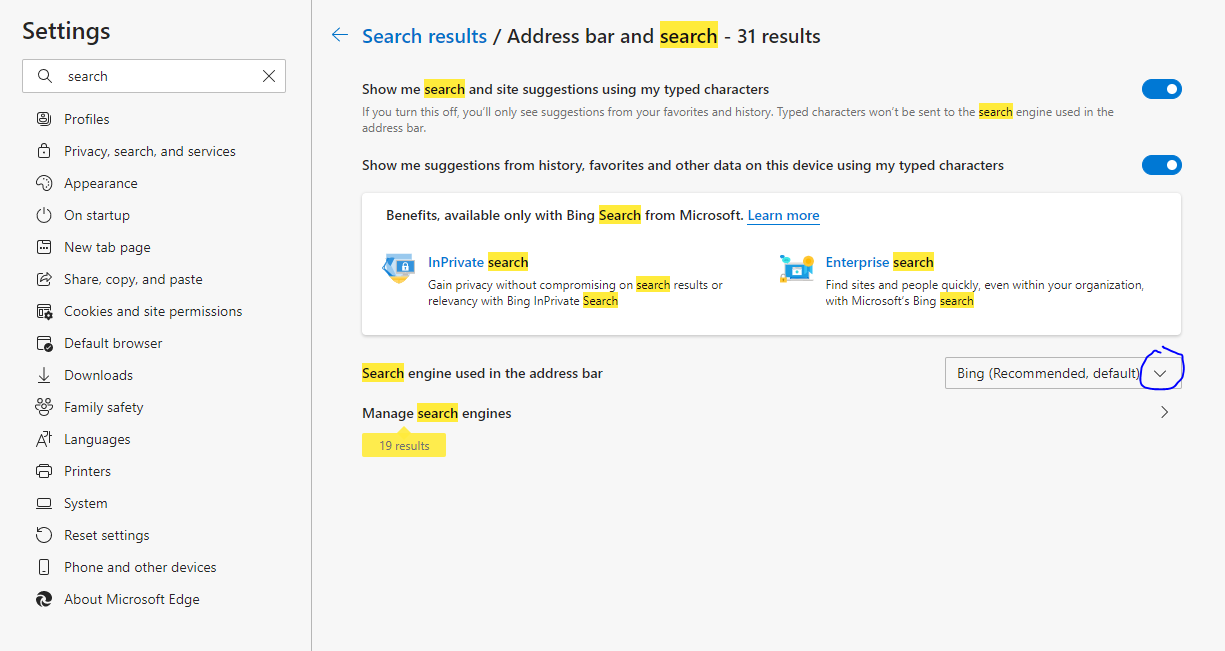Open the search engine dropdown showing Bing
The image size is (1225, 651).
(1063, 373)
